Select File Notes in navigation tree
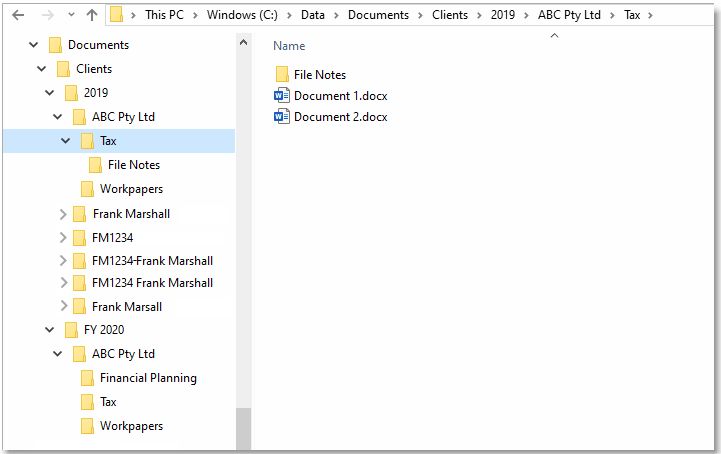 point(134,165)
